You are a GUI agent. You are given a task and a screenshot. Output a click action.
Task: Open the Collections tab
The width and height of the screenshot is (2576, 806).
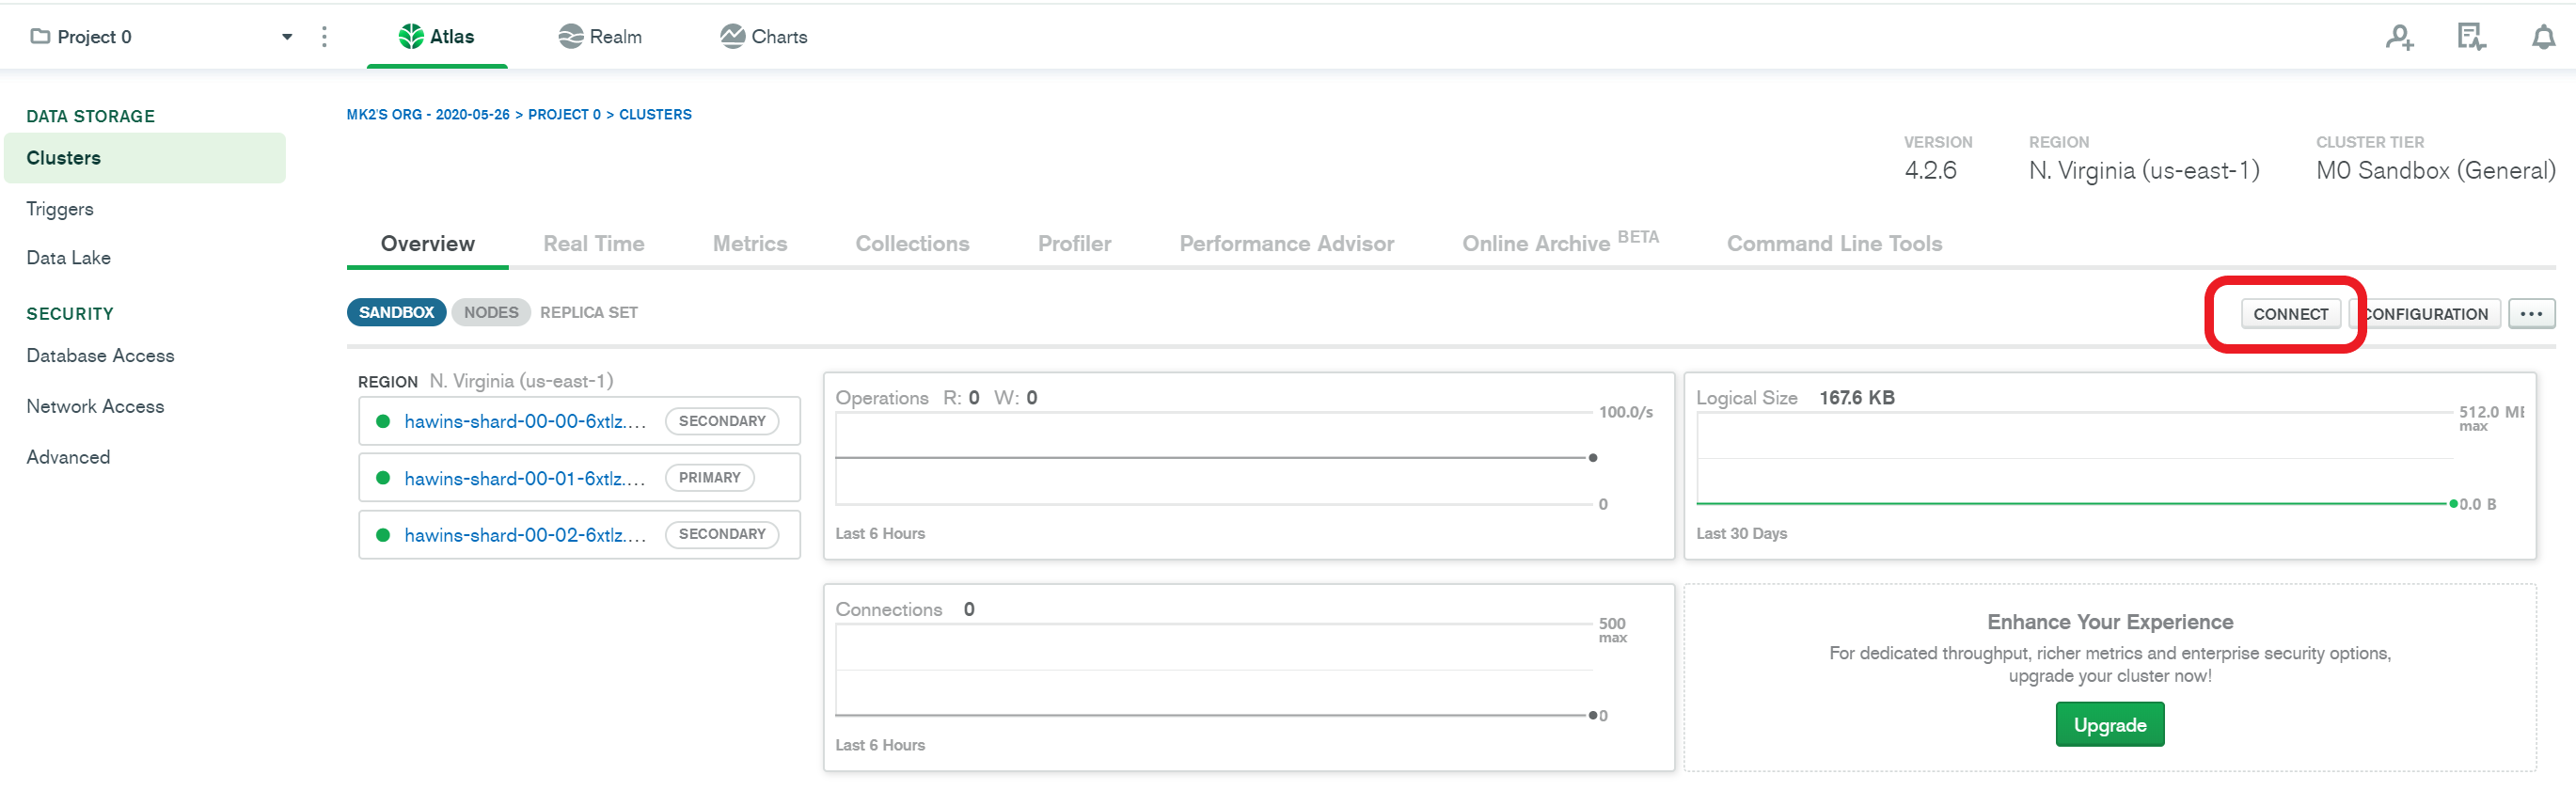[912, 244]
